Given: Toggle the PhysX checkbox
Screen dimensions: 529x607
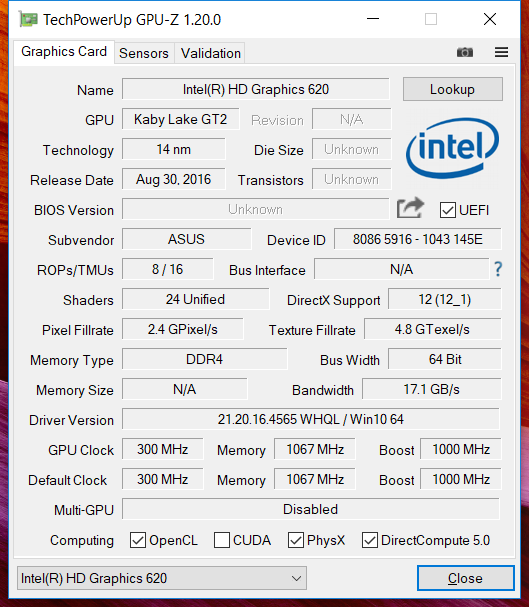Looking at the screenshot, I should [296, 540].
